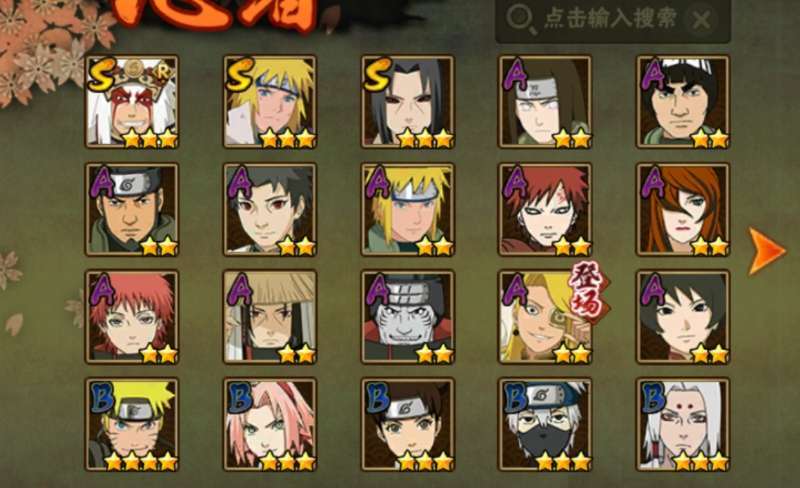Select the S-rank black-haired red-eyed ninja

pyautogui.click(x=408, y=102)
